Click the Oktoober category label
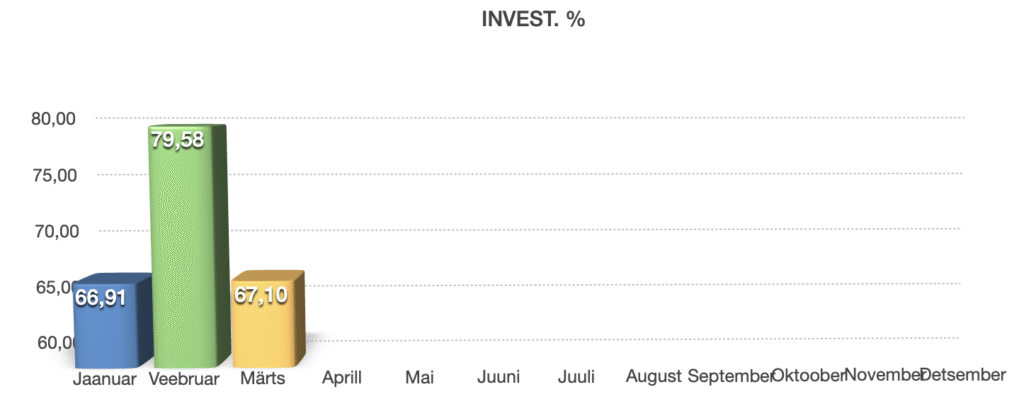This screenshot has width=1024, height=404. [x=808, y=376]
